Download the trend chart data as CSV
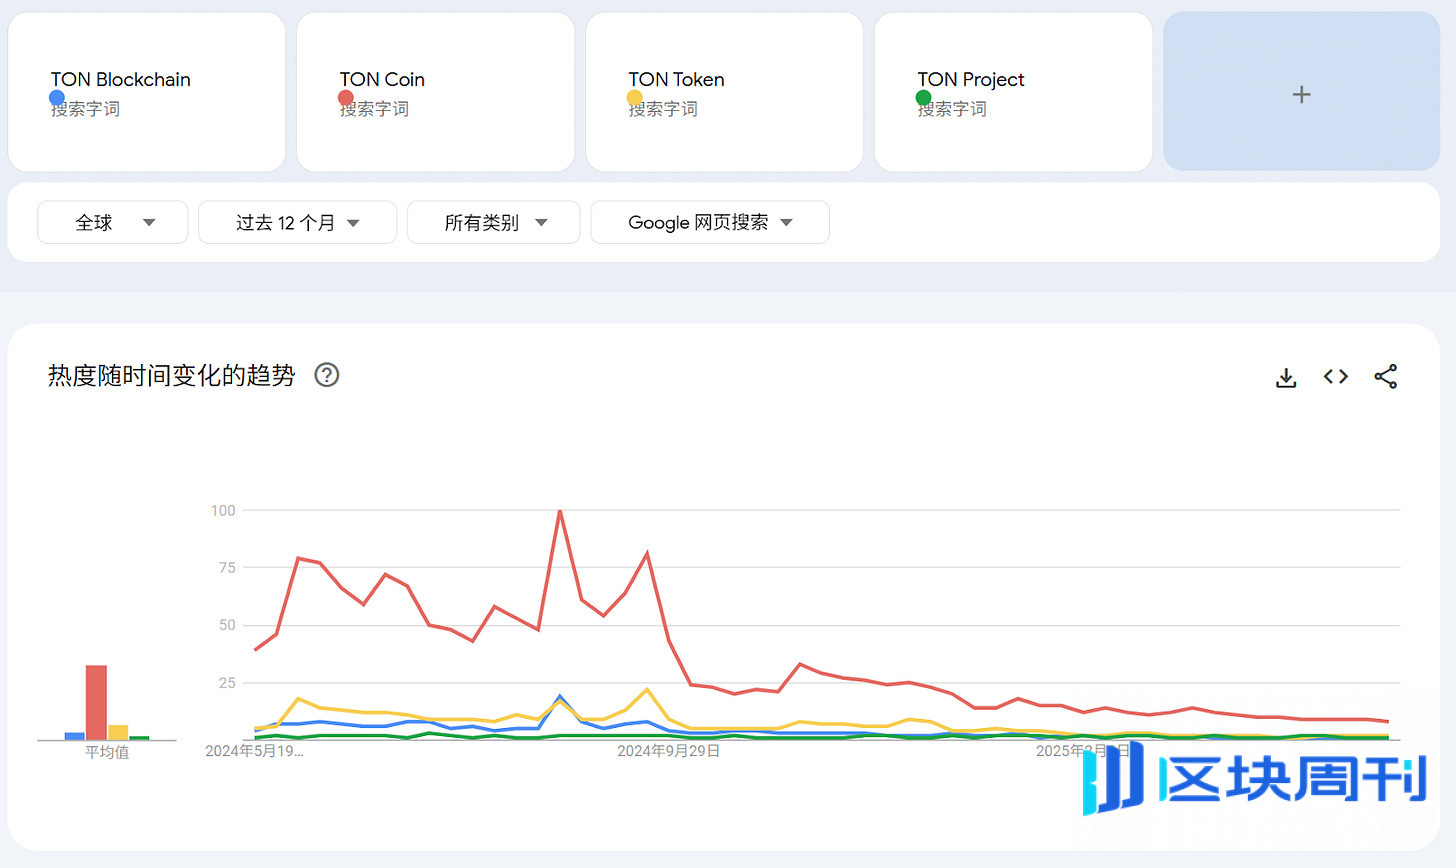The height and width of the screenshot is (868, 1456). click(1286, 377)
